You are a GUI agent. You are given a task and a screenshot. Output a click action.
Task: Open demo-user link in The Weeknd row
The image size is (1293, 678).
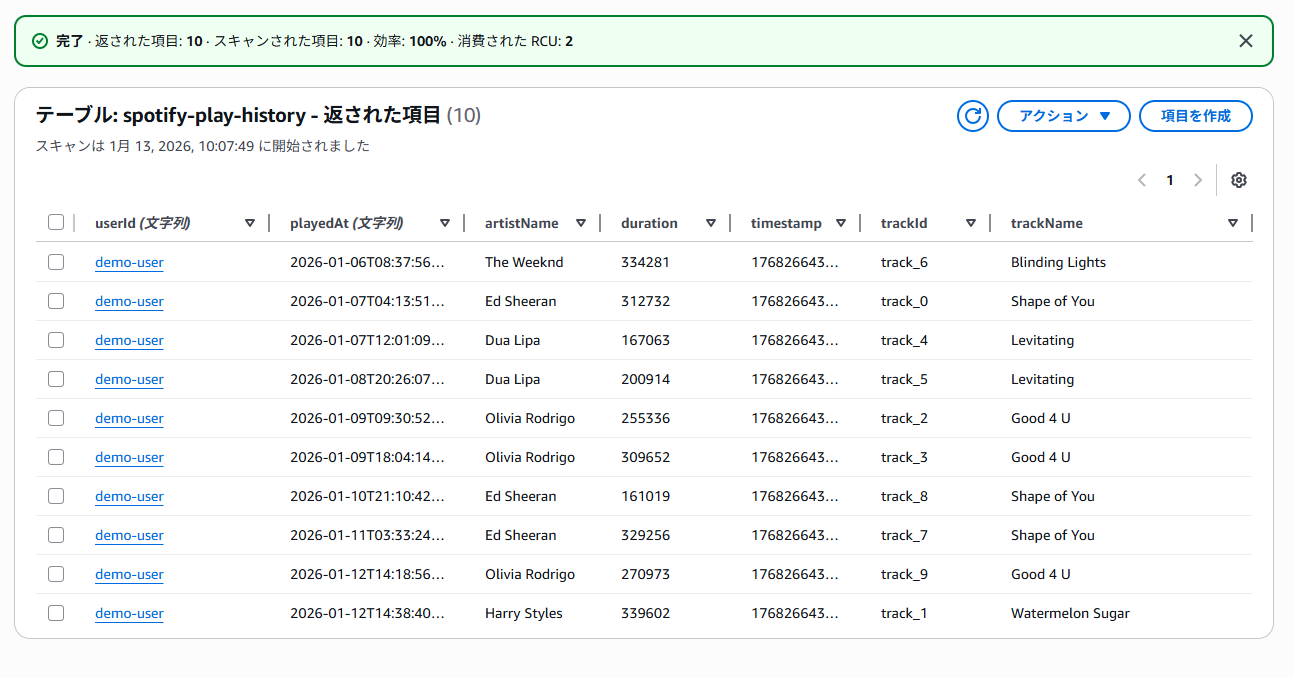(129, 263)
